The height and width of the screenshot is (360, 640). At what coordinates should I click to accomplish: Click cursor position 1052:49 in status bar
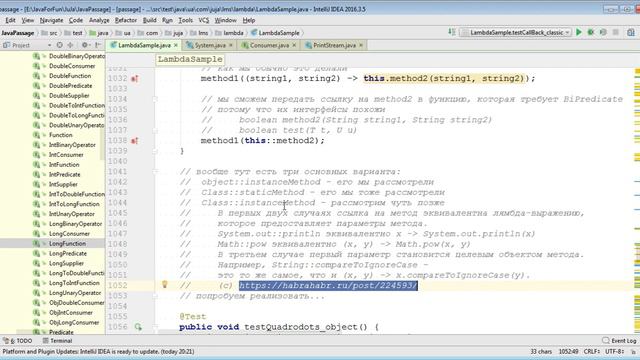(x=568, y=351)
